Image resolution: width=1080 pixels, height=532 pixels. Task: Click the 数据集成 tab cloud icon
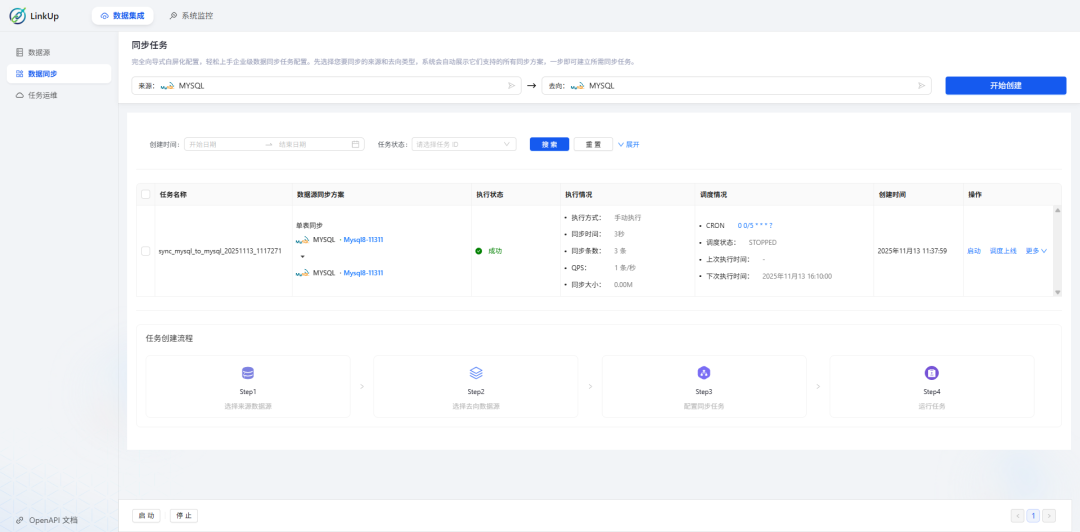(x=105, y=15)
